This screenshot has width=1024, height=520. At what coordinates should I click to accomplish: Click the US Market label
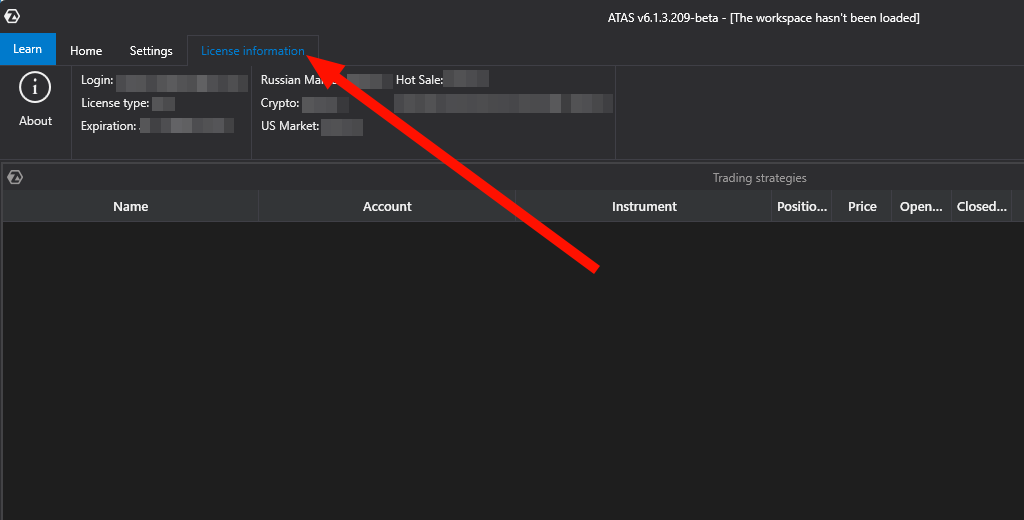pos(290,126)
